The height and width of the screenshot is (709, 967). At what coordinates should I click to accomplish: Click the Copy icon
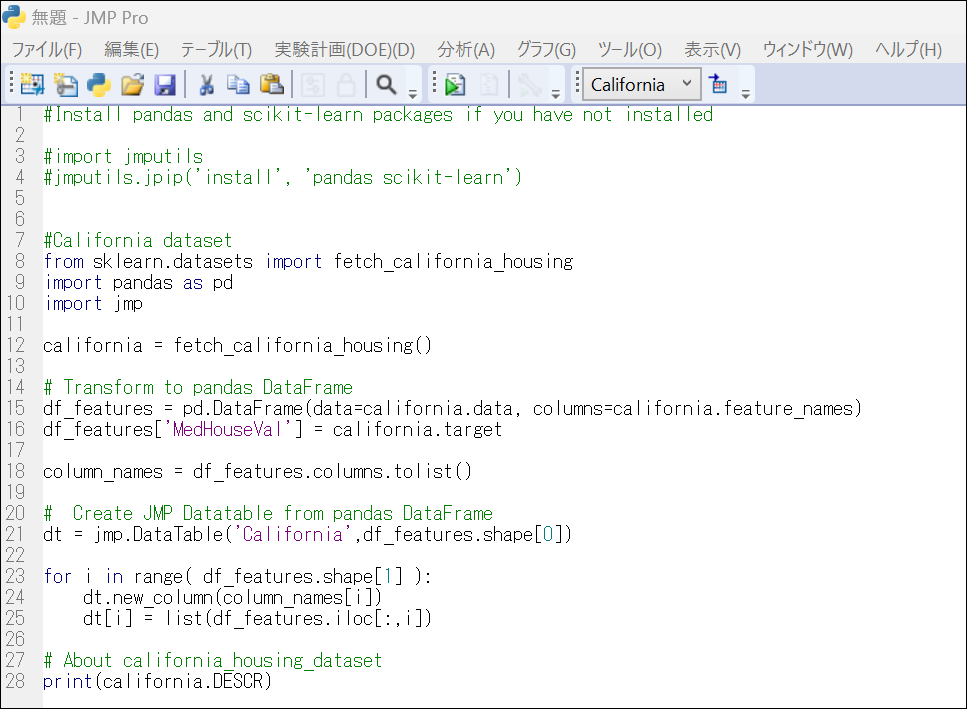[239, 85]
